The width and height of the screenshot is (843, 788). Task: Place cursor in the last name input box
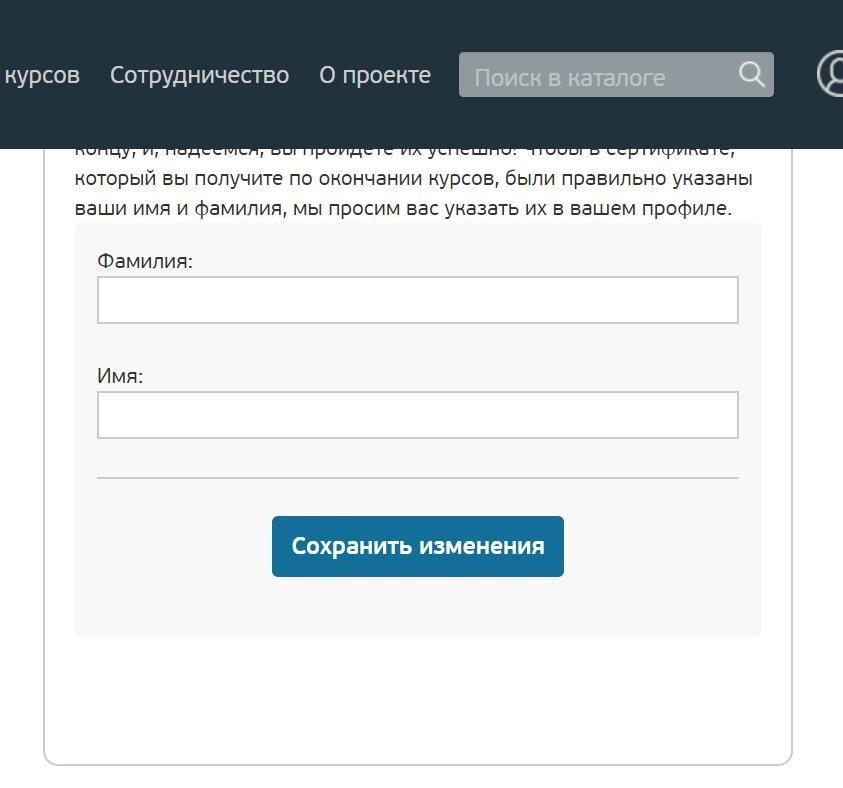(x=418, y=300)
